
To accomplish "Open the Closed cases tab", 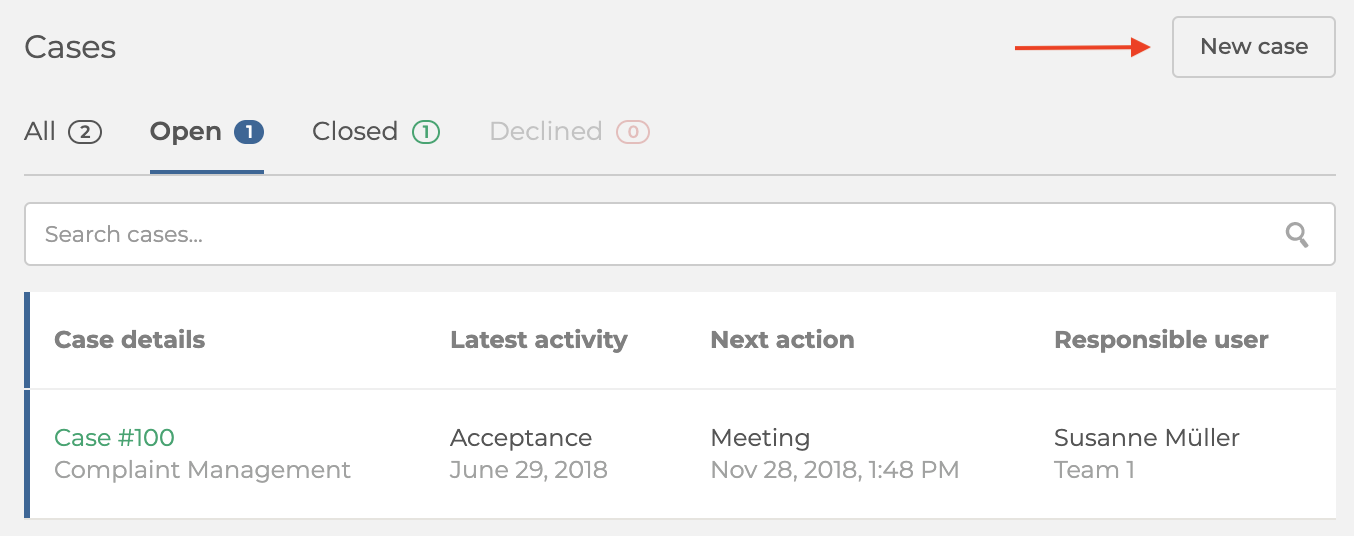I will coord(376,132).
